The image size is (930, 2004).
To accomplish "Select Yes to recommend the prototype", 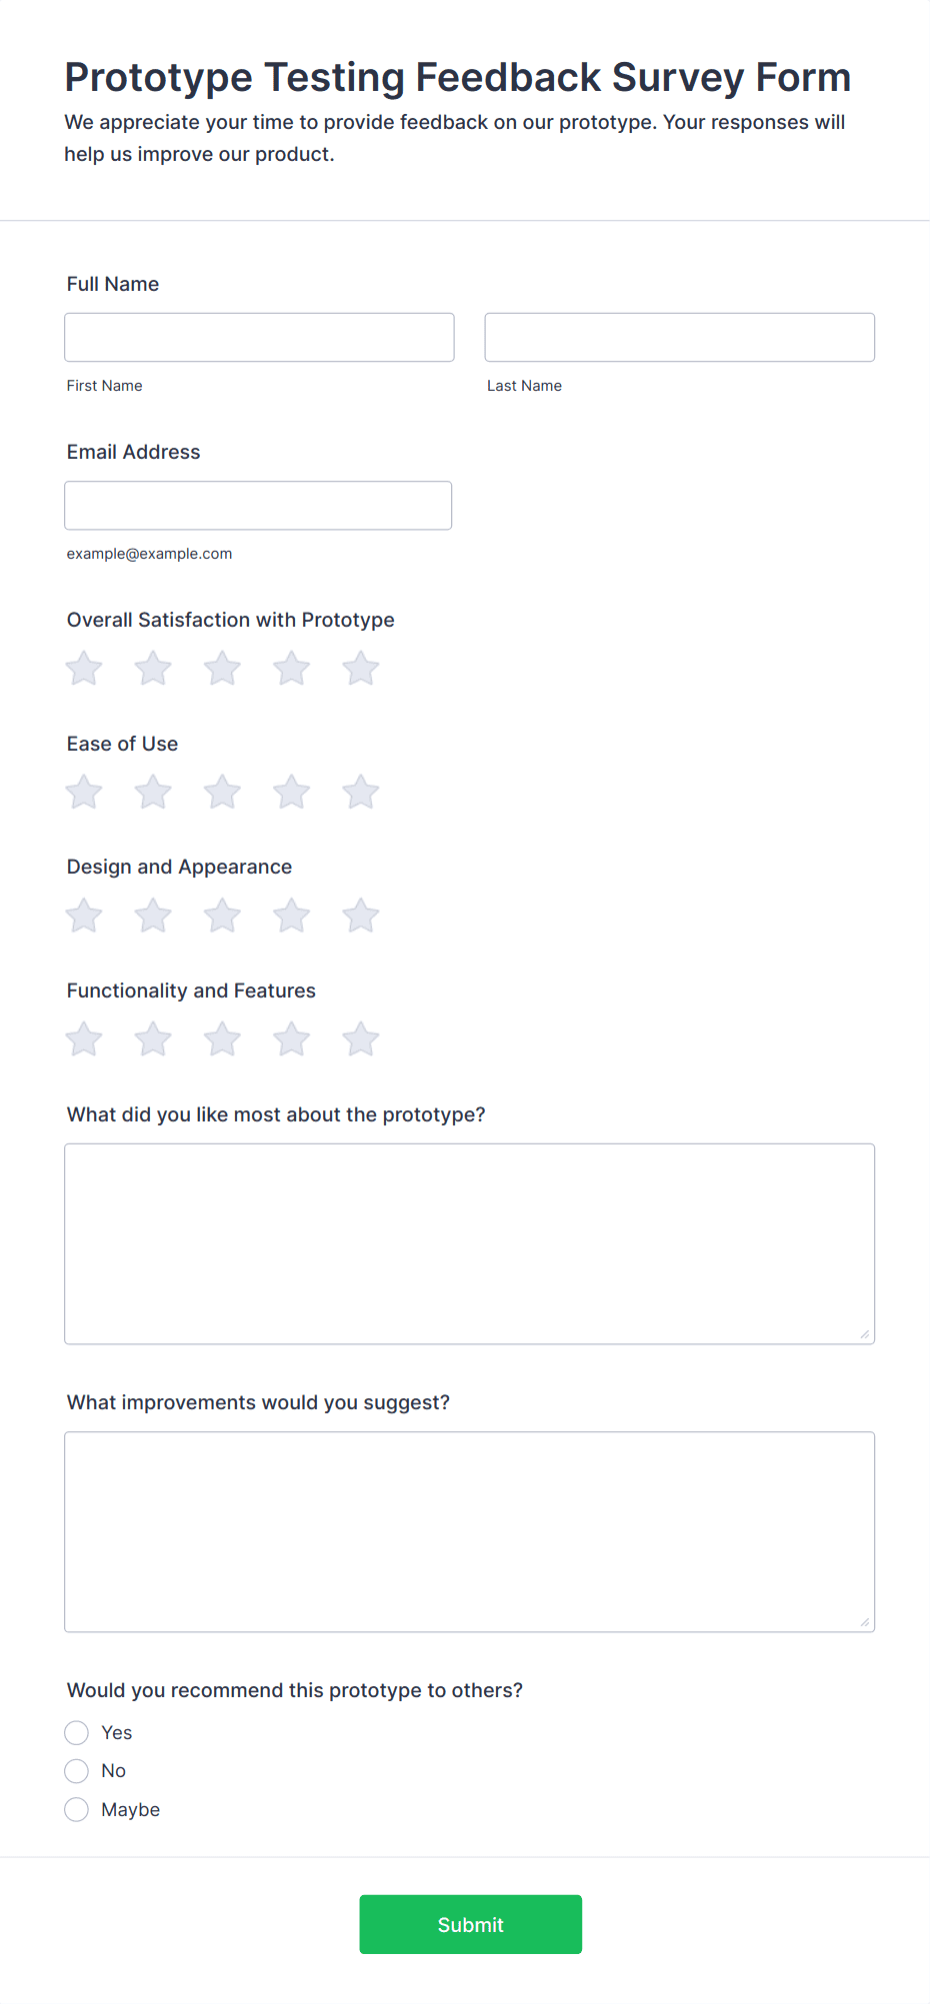I will coord(76,1732).
